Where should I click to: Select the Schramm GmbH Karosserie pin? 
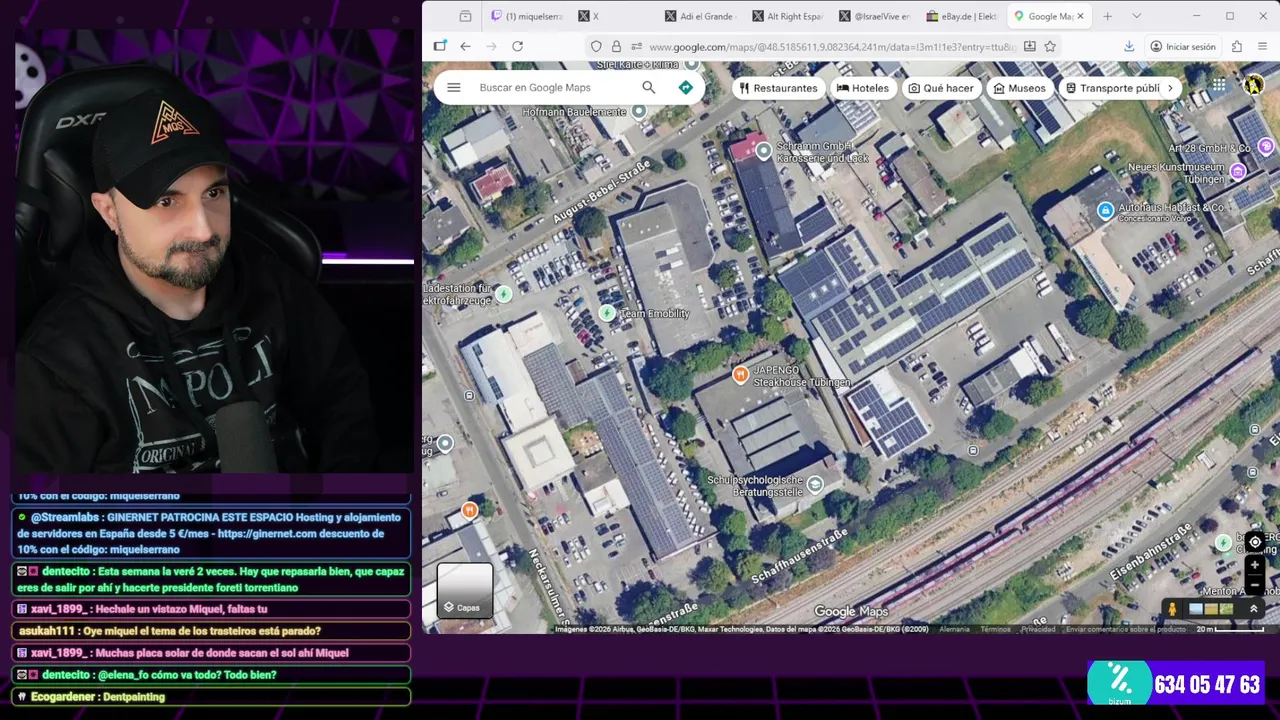pos(764,151)
